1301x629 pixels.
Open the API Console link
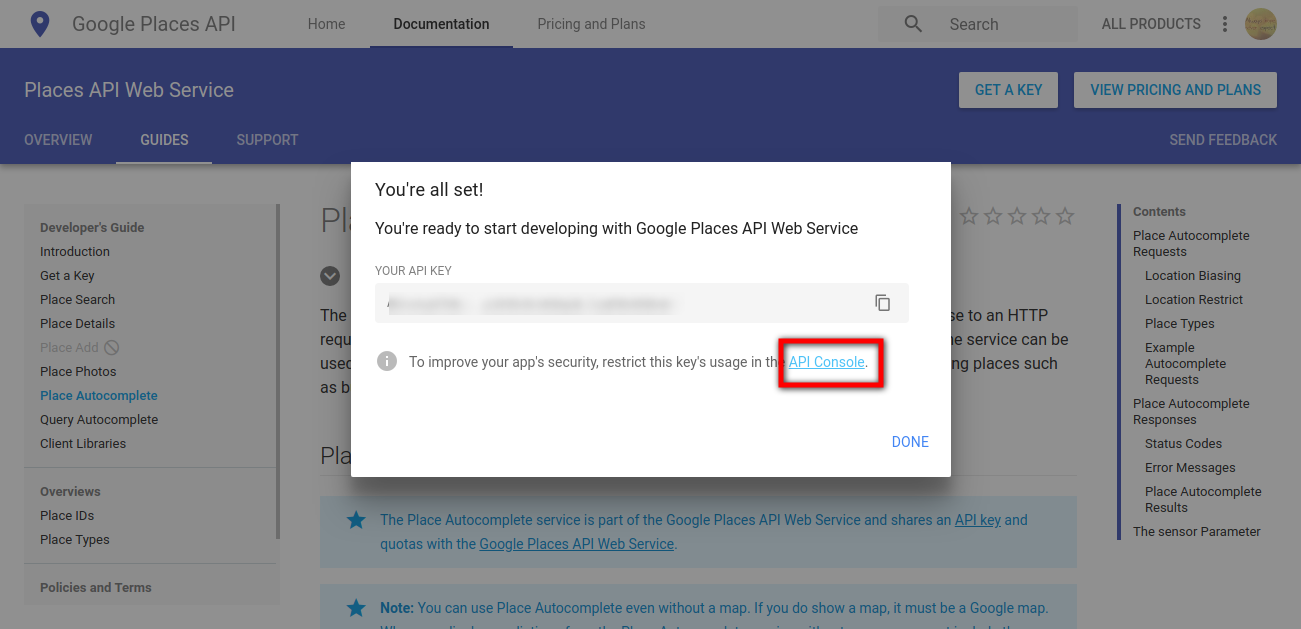coord(826,362)
